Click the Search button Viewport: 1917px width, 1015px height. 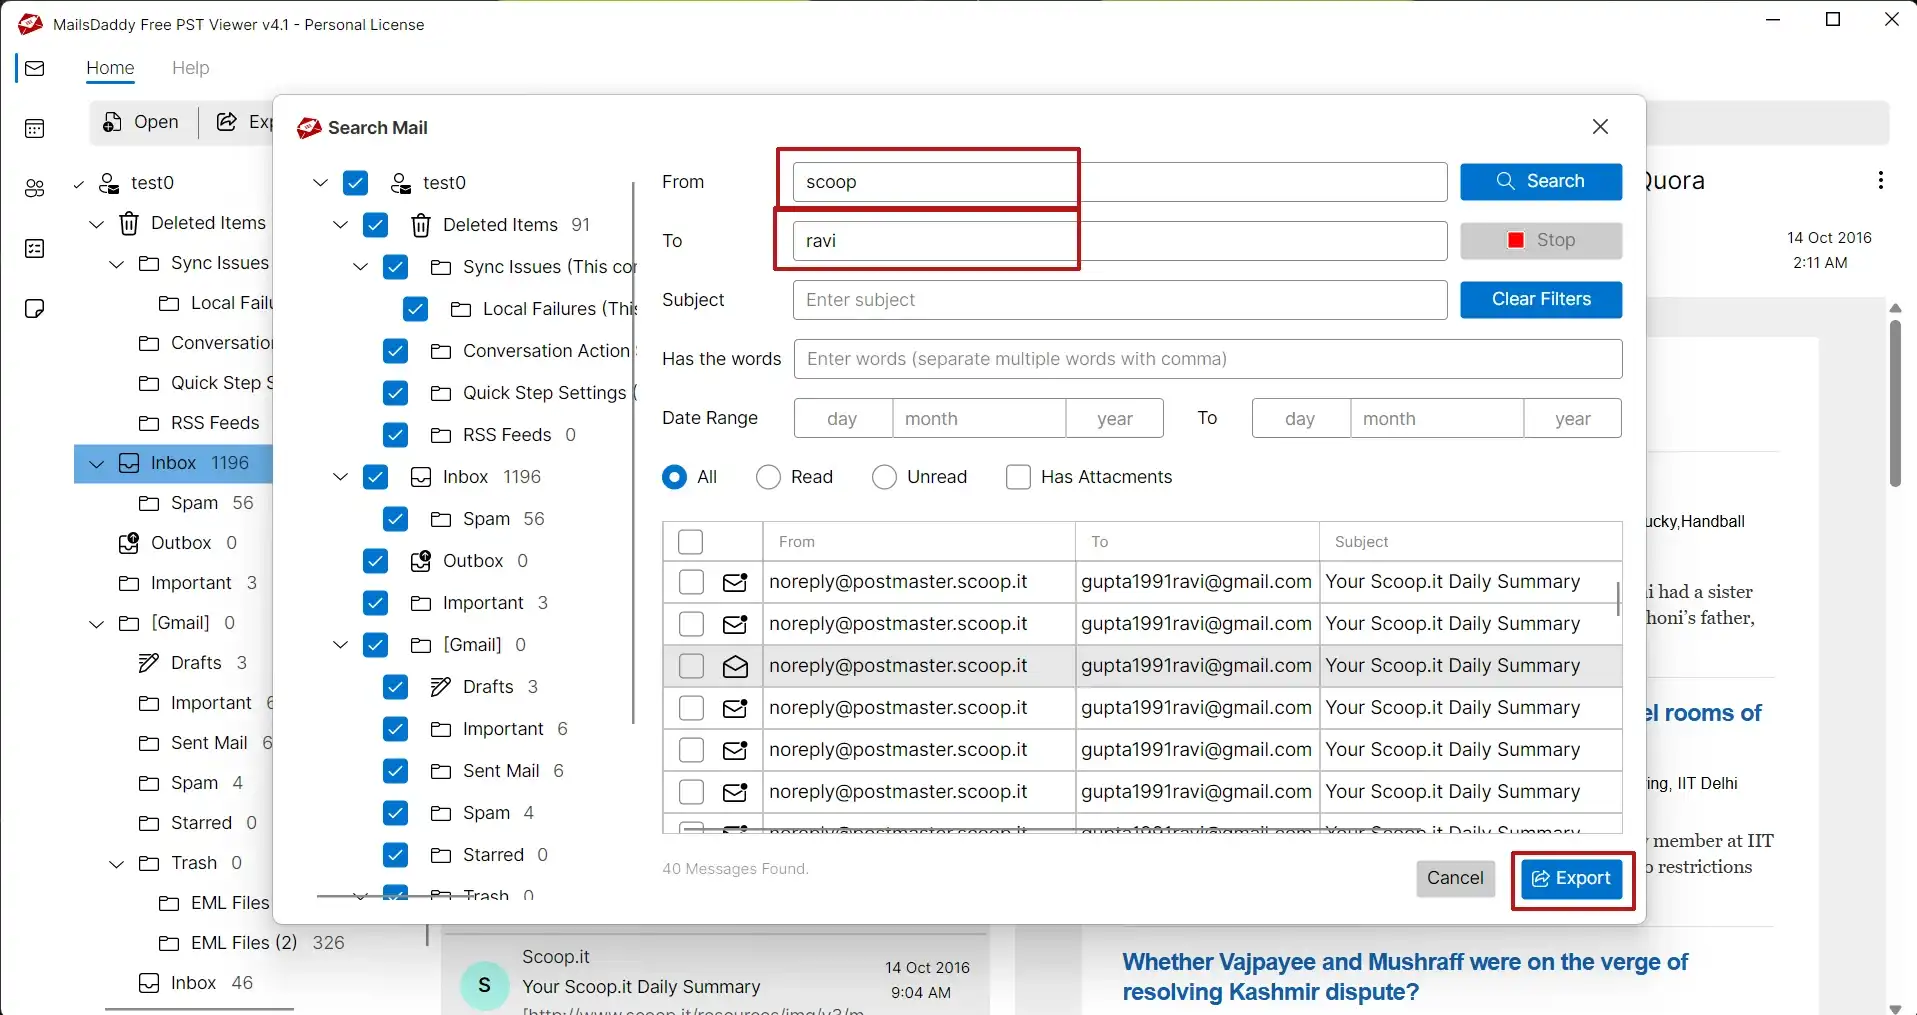1541,182
